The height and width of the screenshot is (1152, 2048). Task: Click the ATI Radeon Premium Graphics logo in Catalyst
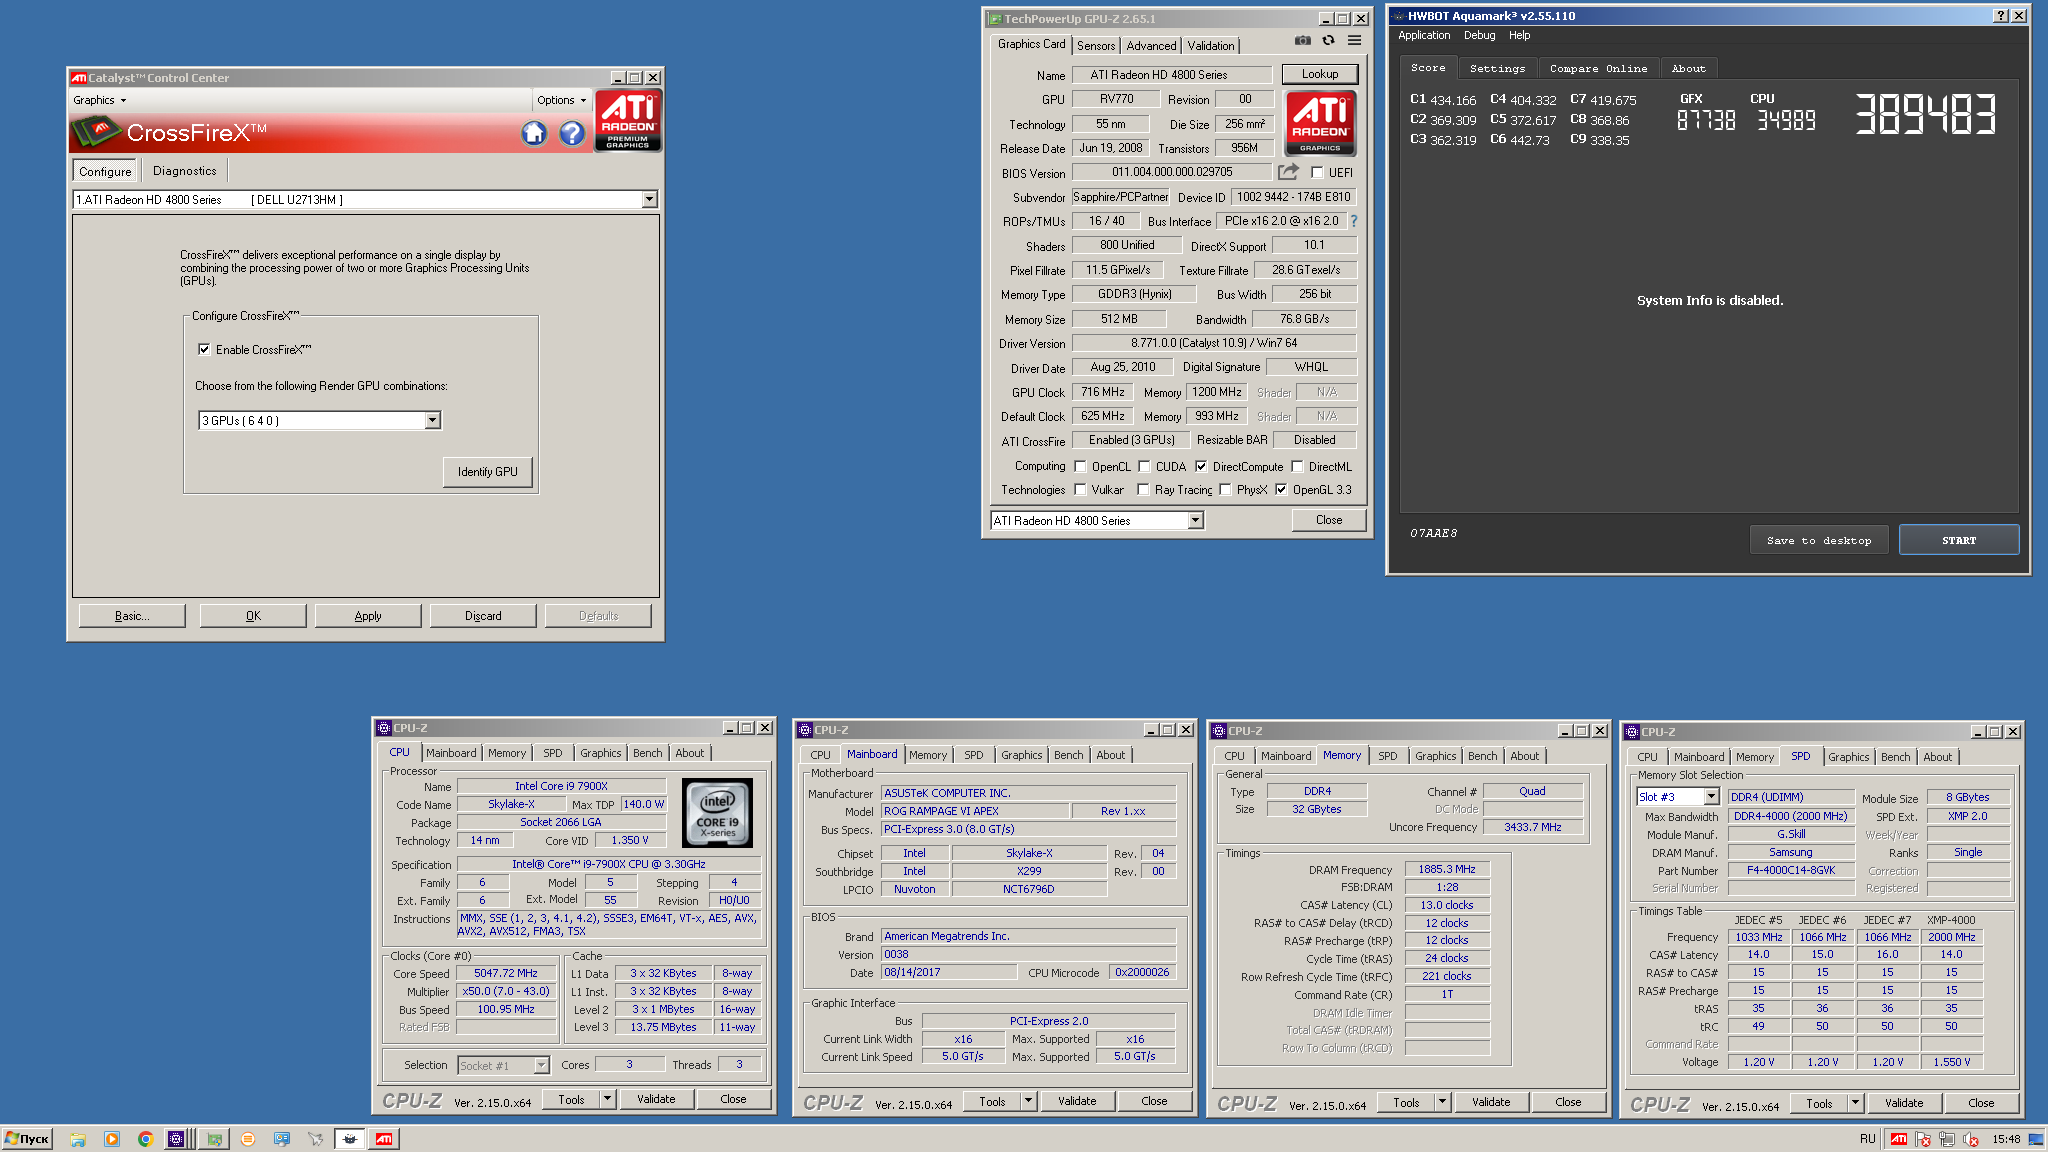point(627,120)
